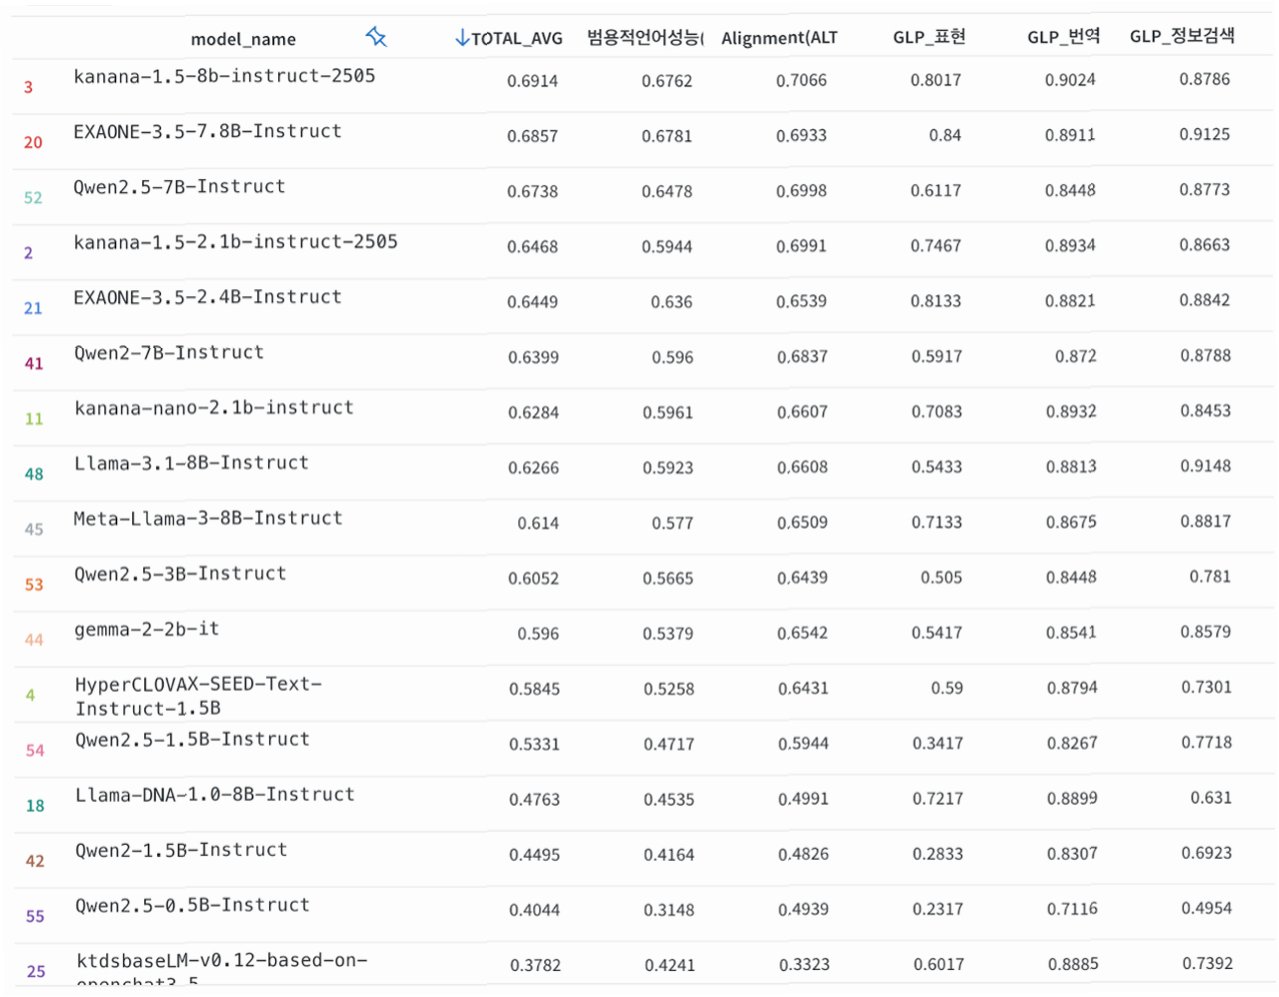The image size is (1279, 997).
Task: Sort by the GLP_정보검색 column header
Action: [x=1182, y=36]
